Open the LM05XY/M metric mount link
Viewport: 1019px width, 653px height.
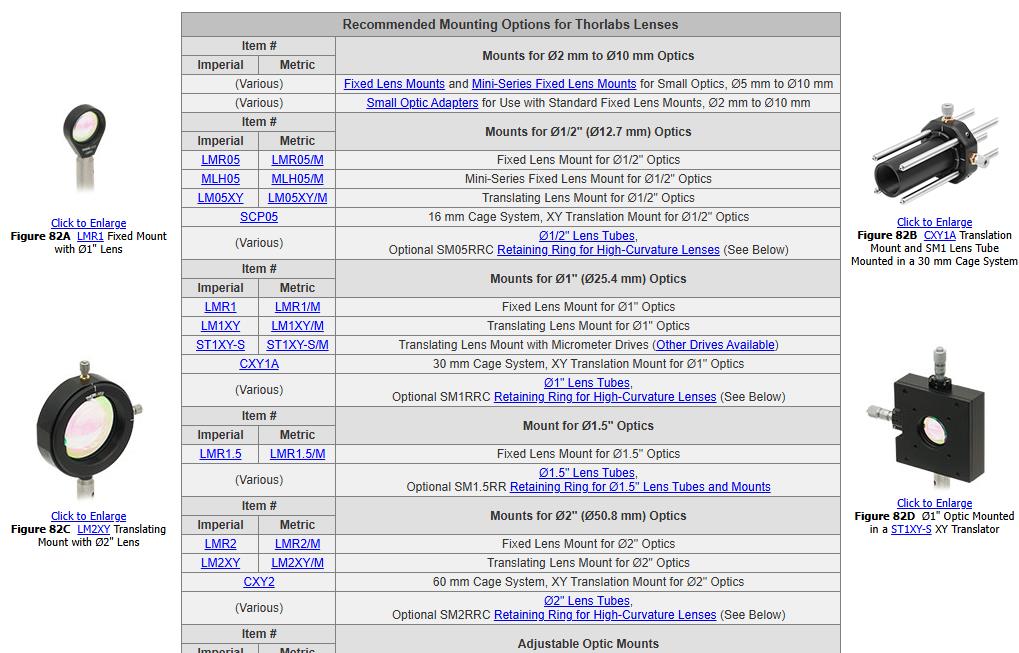pos(298,198)
